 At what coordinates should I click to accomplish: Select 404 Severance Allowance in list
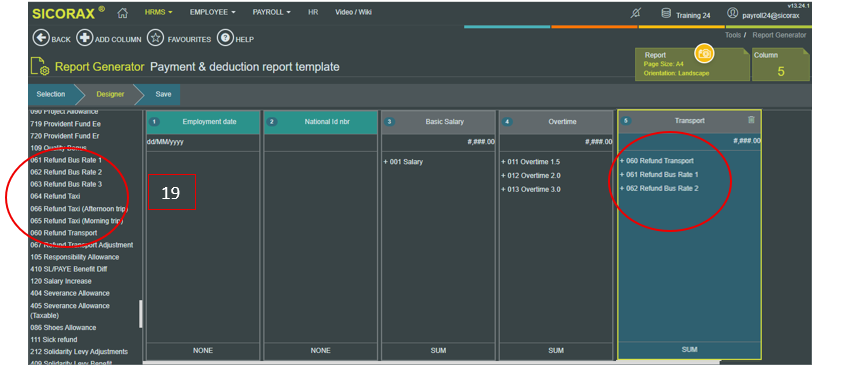click(70, 293)
